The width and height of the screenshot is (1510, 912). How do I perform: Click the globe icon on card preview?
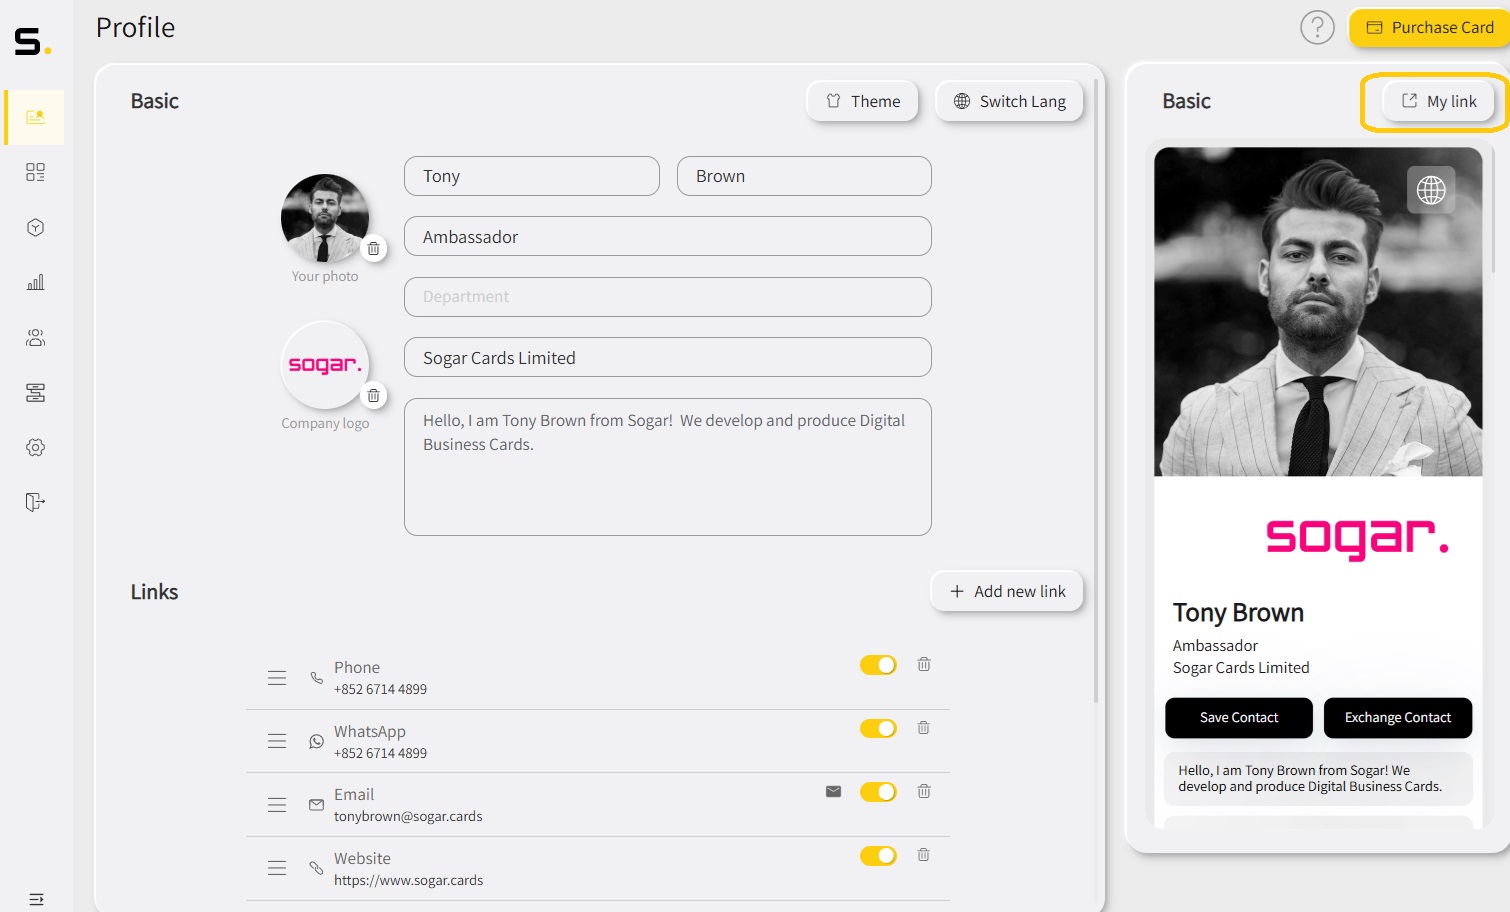[1431, 190]
